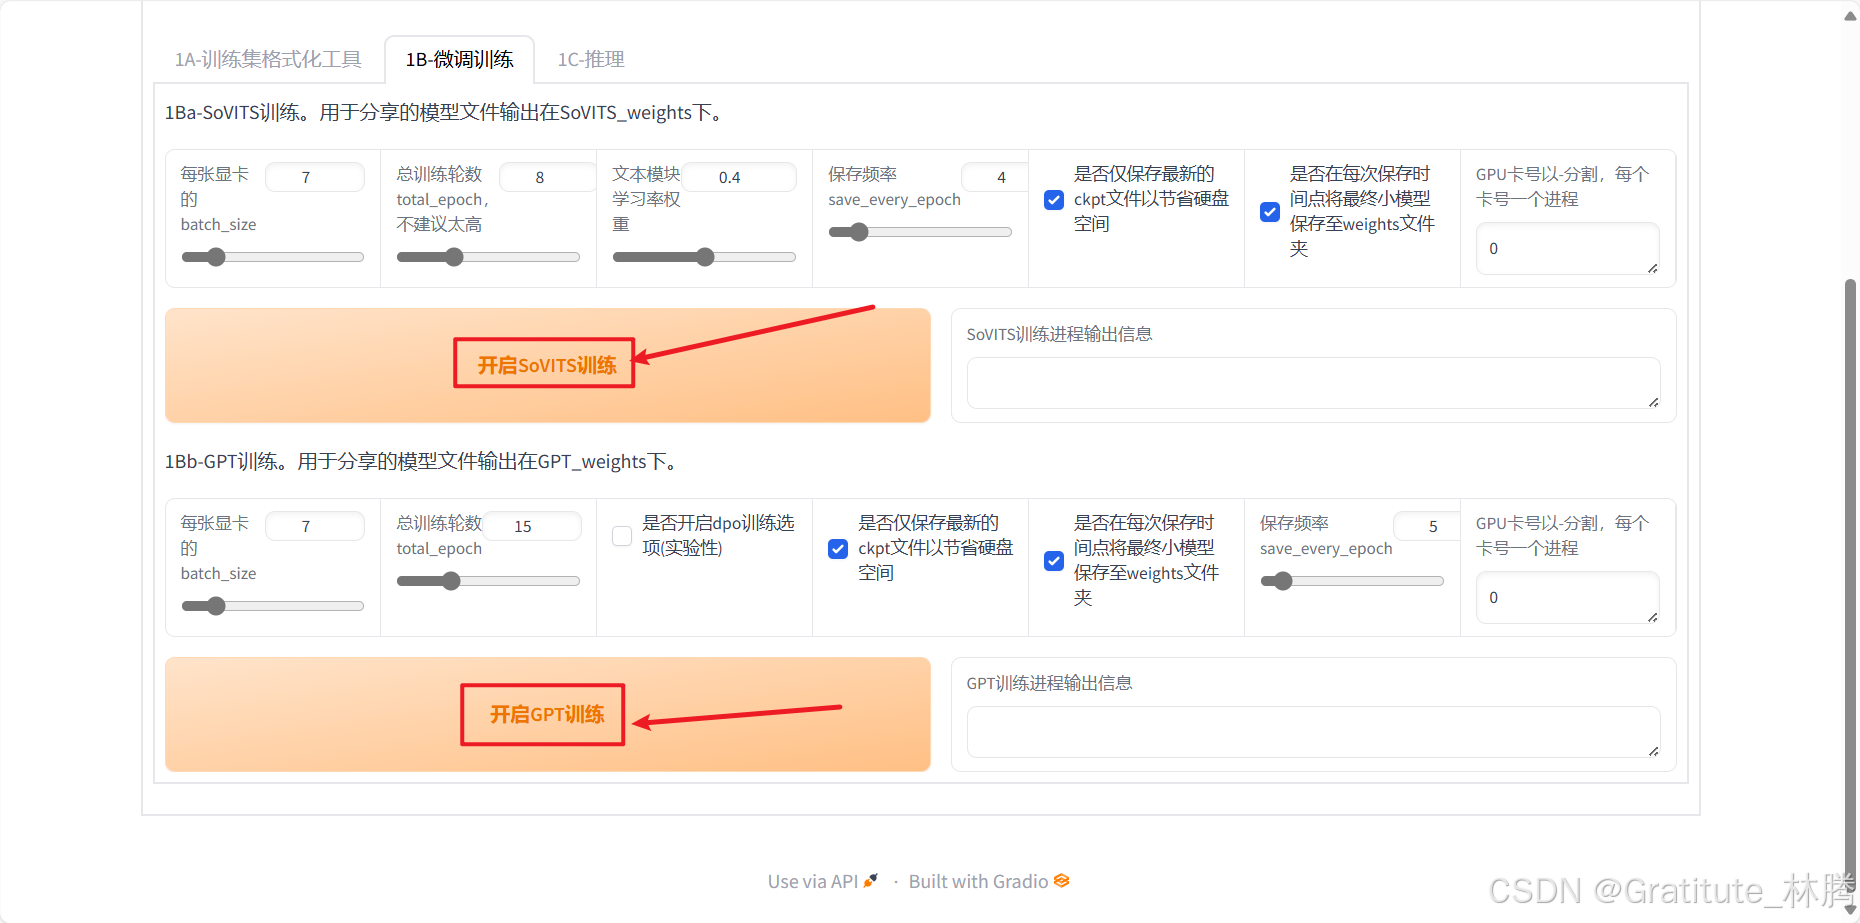Click the page vertical scrollbar thumb

click(1850, 585)
